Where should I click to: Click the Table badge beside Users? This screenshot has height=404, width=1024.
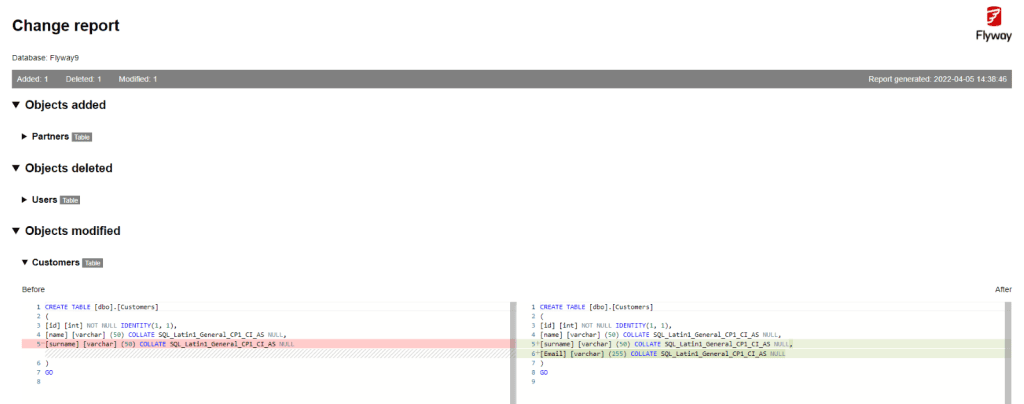pos(70,200)
